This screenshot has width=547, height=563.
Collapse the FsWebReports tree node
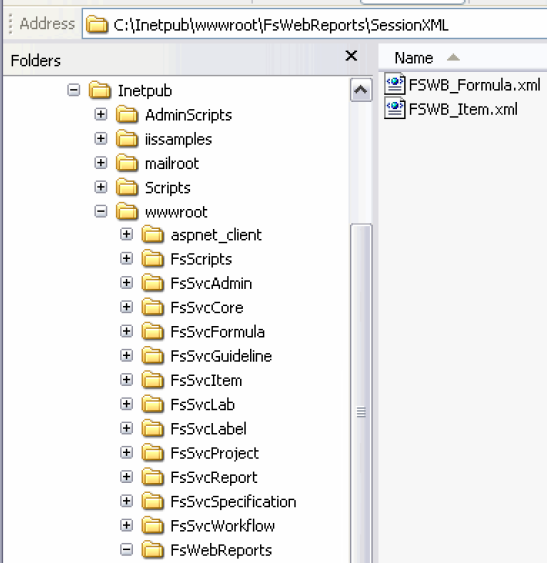pyautogui.click(x=126, y=549)
